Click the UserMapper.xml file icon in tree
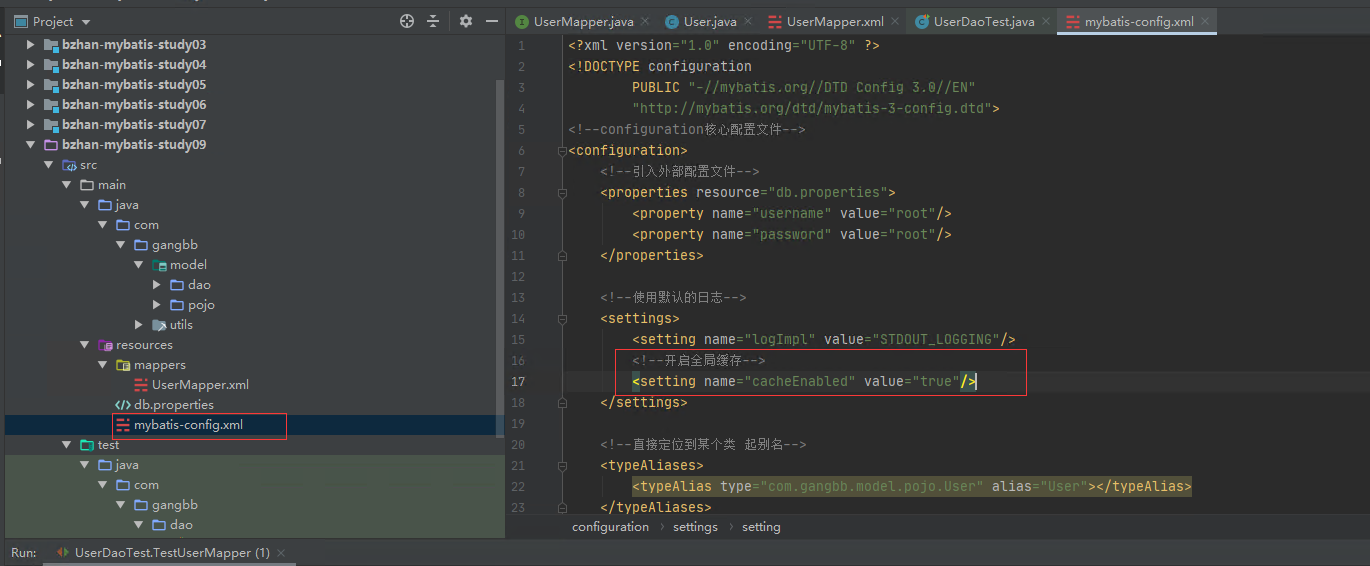Screen dimensions: 1370x566 tap(141, 385)
